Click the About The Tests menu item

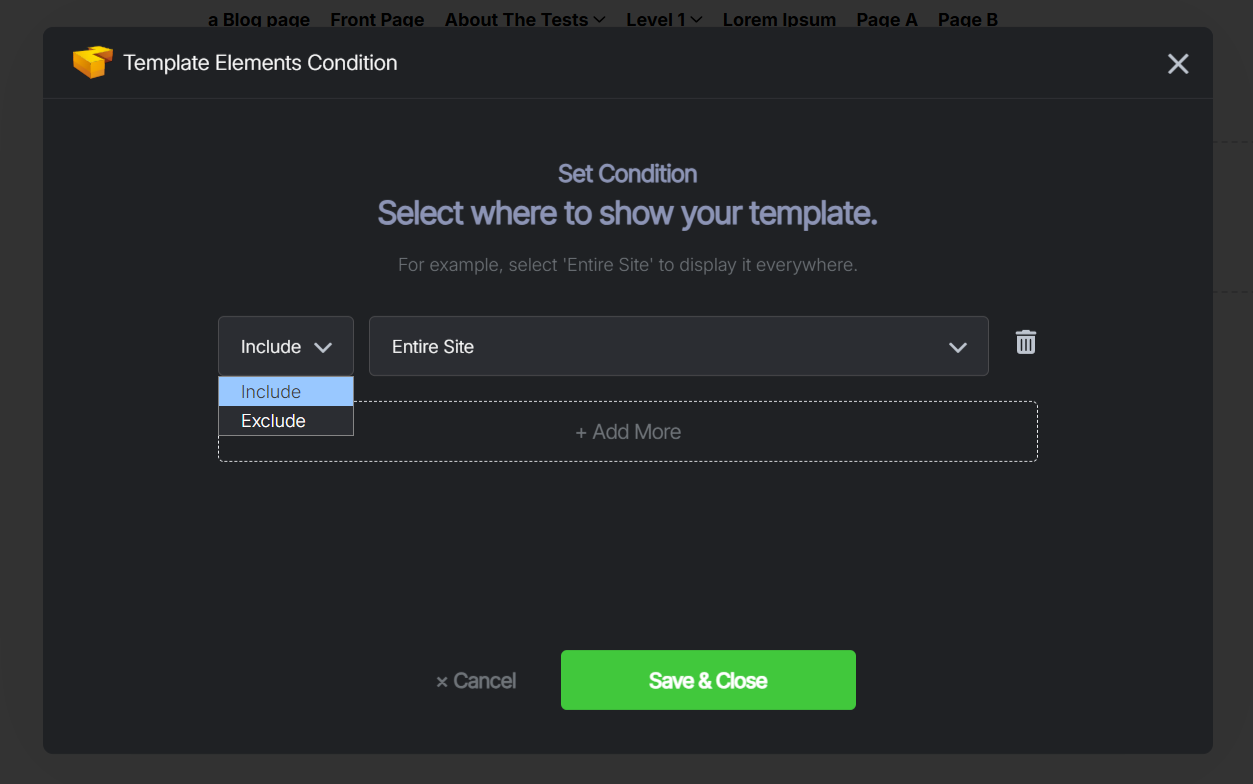click(x=516, y=19)
